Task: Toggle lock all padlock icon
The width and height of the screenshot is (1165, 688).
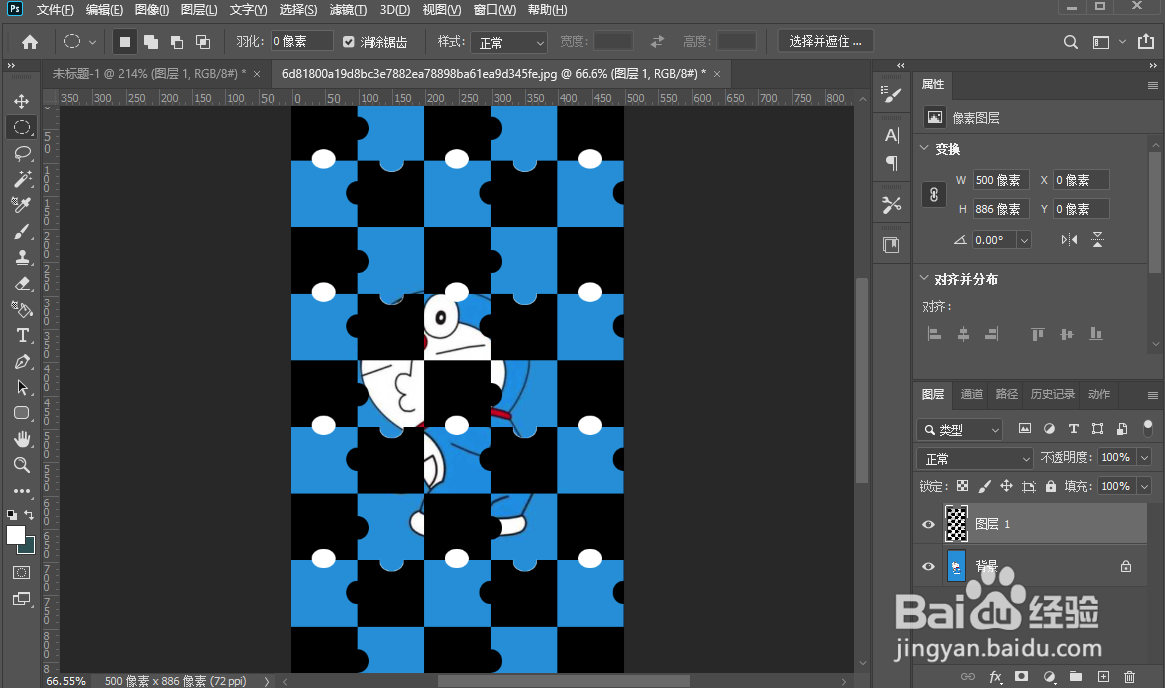Action: [x=1051, y=486]
